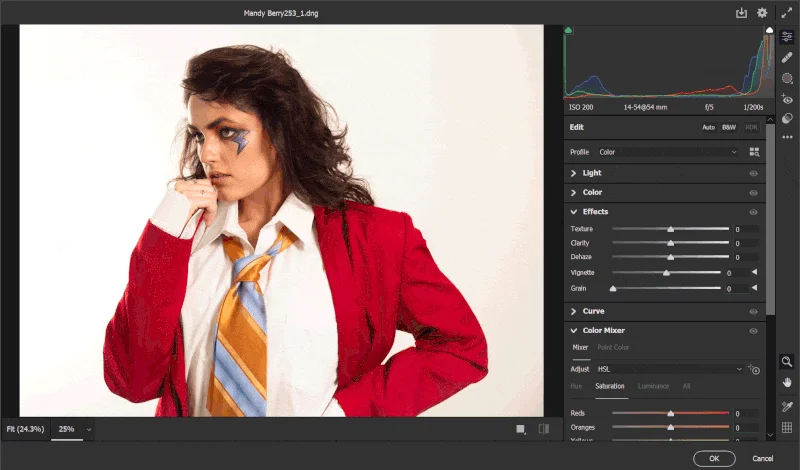Expand the Curve panel

pyautogui.click(x=573, y=311)
